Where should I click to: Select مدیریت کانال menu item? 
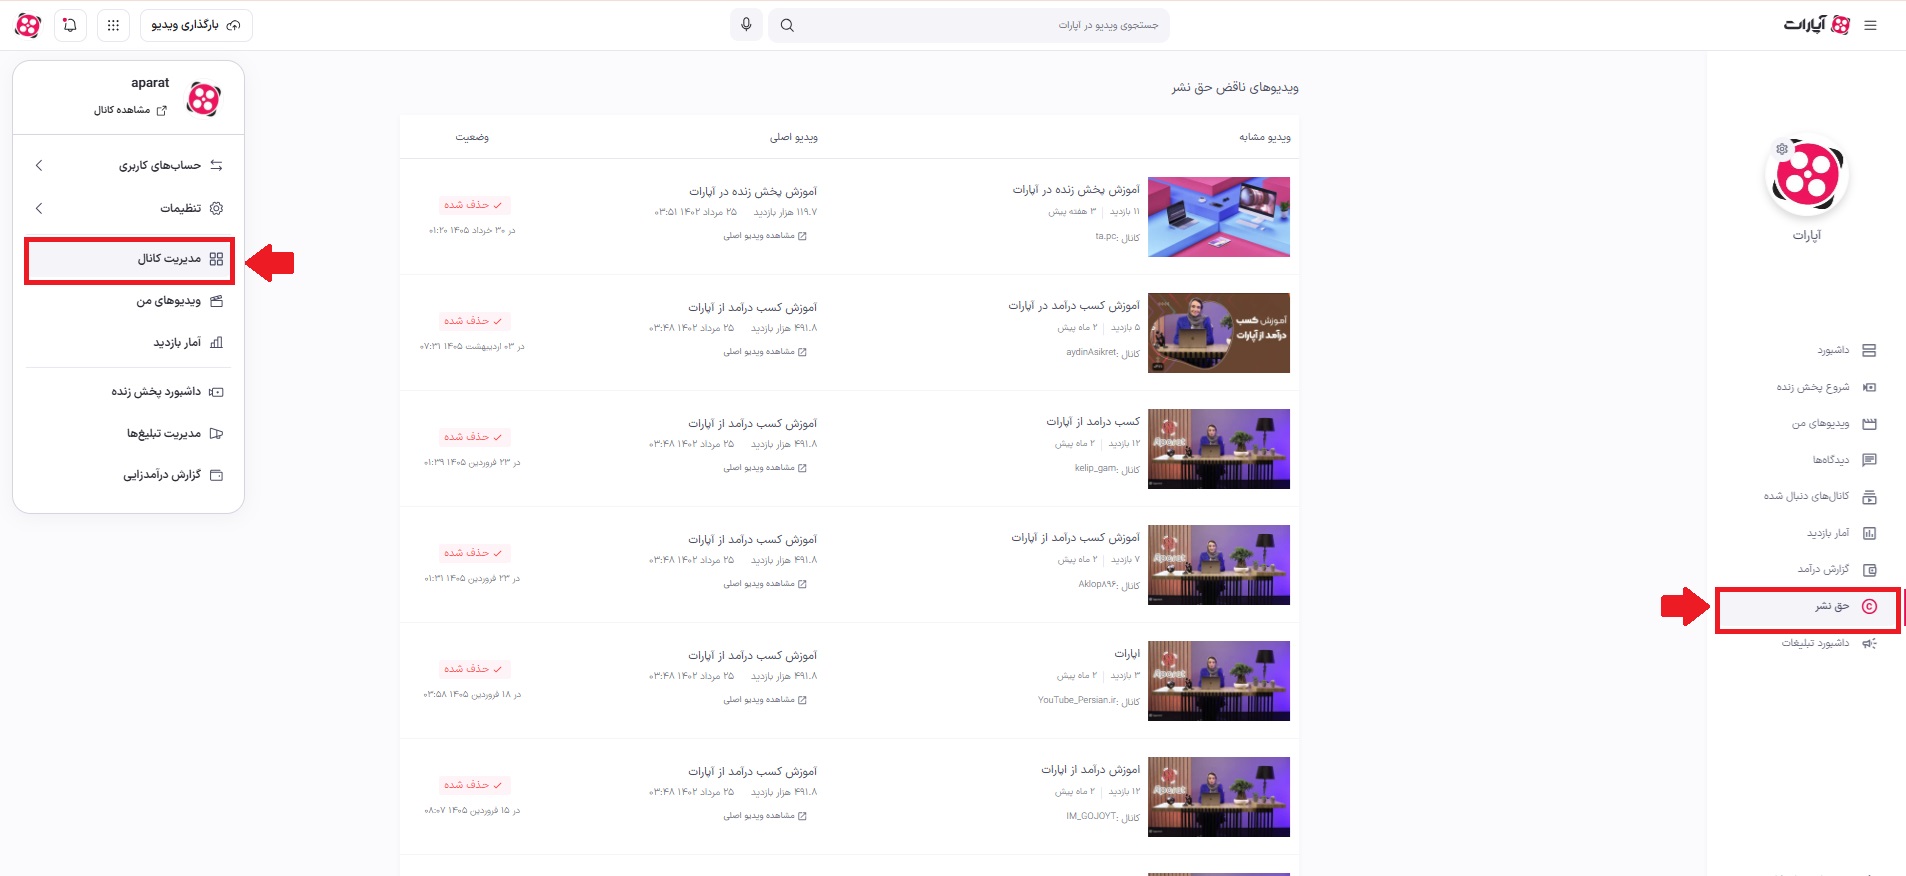[129, 260]
